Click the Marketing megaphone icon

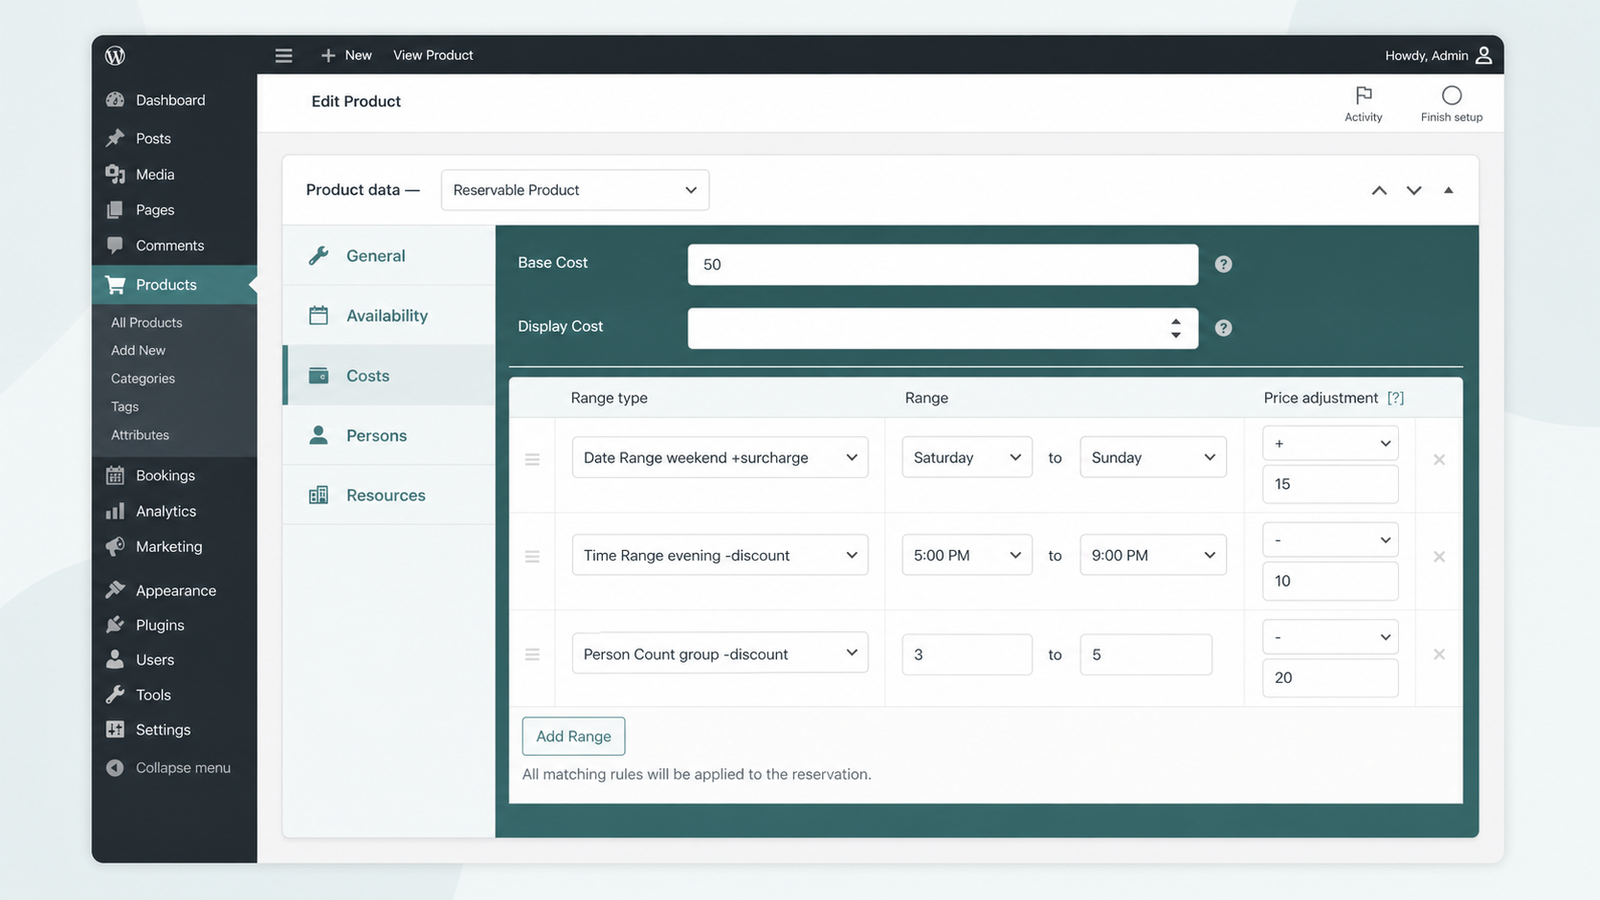(x=115, y=546)
